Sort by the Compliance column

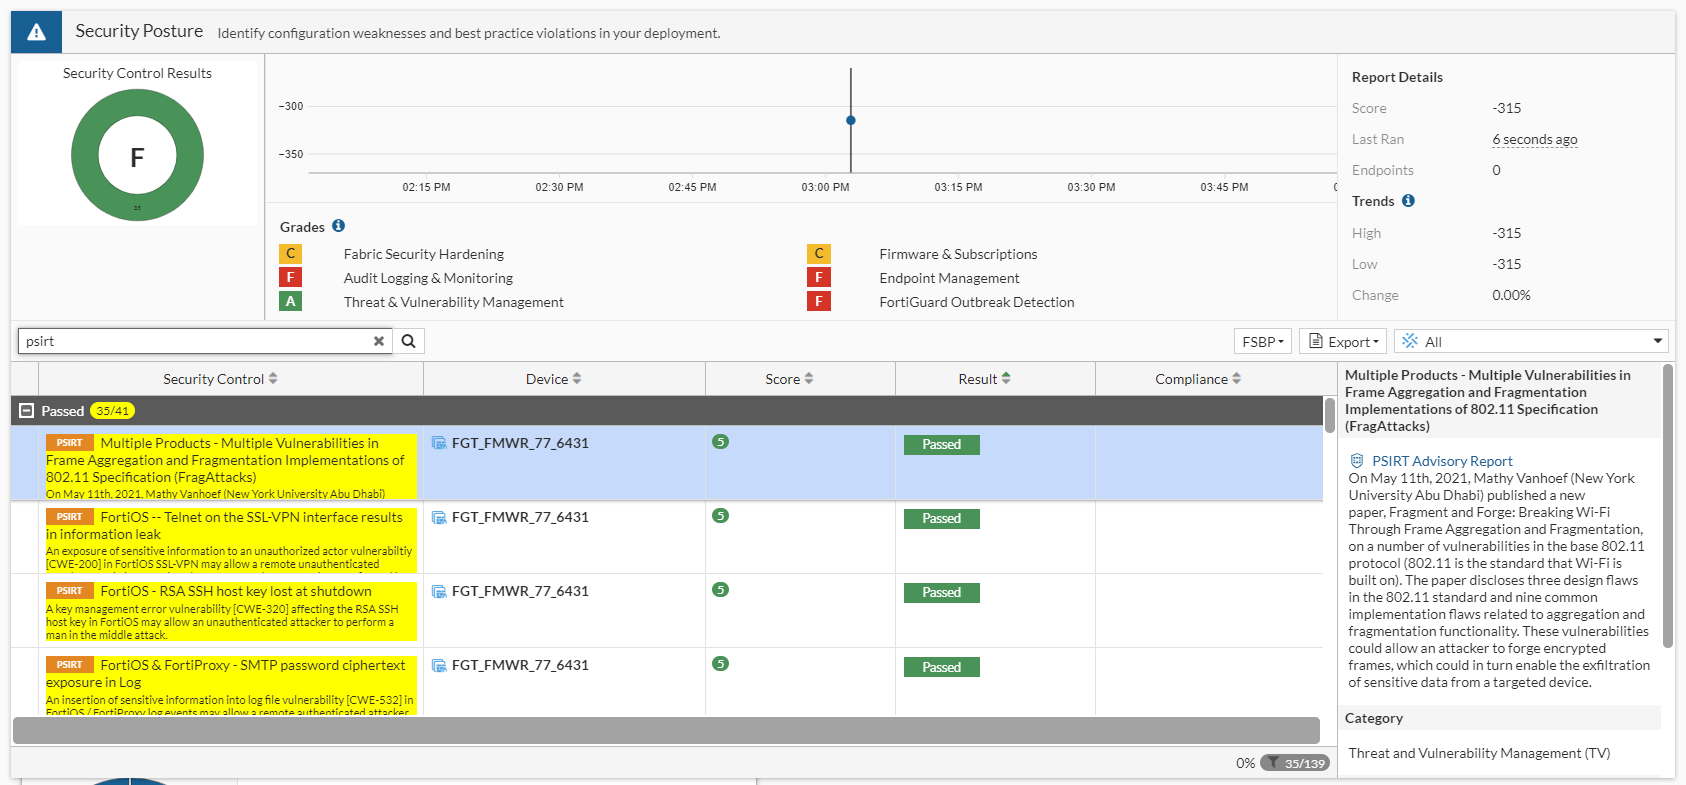tap(1197, 379)
